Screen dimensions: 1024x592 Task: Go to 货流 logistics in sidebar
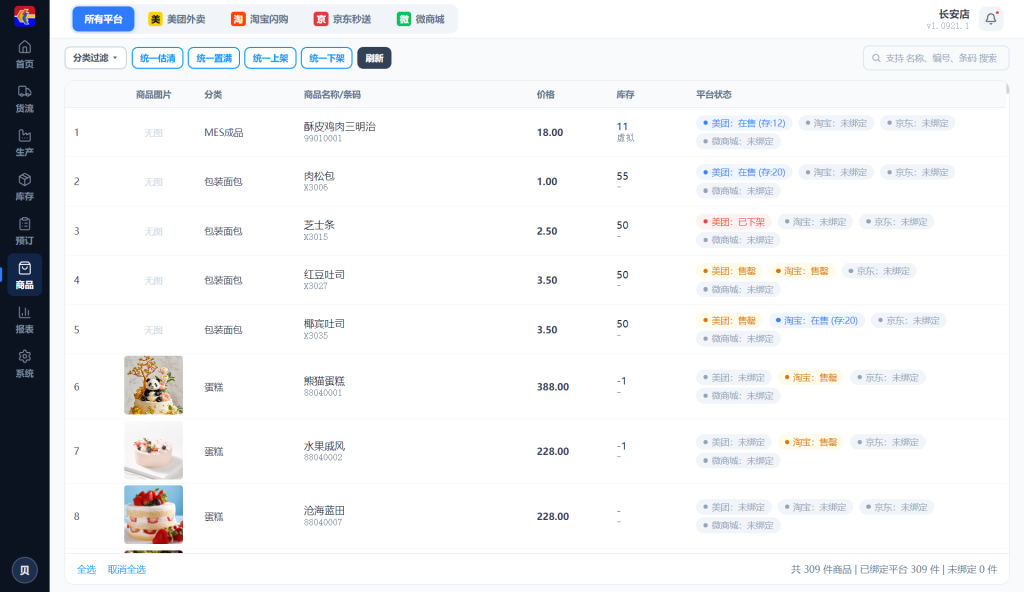click(25, 99)
